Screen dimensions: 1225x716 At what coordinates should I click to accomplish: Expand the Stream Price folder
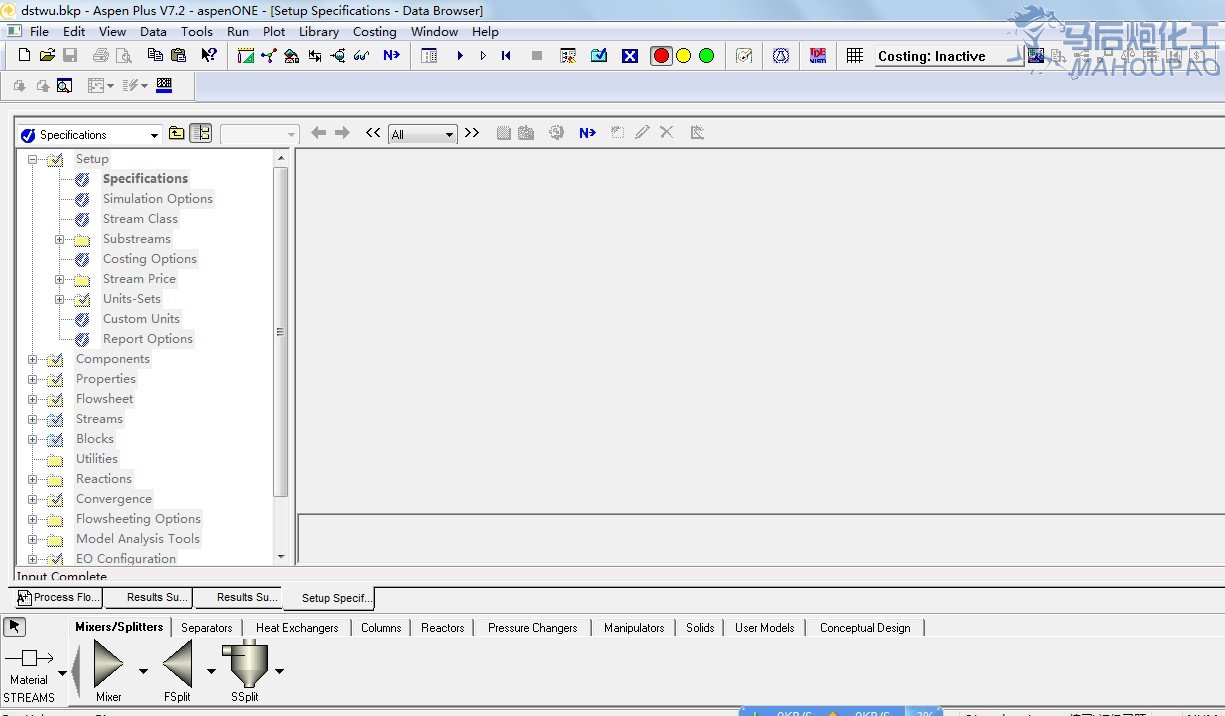point(60,279)
